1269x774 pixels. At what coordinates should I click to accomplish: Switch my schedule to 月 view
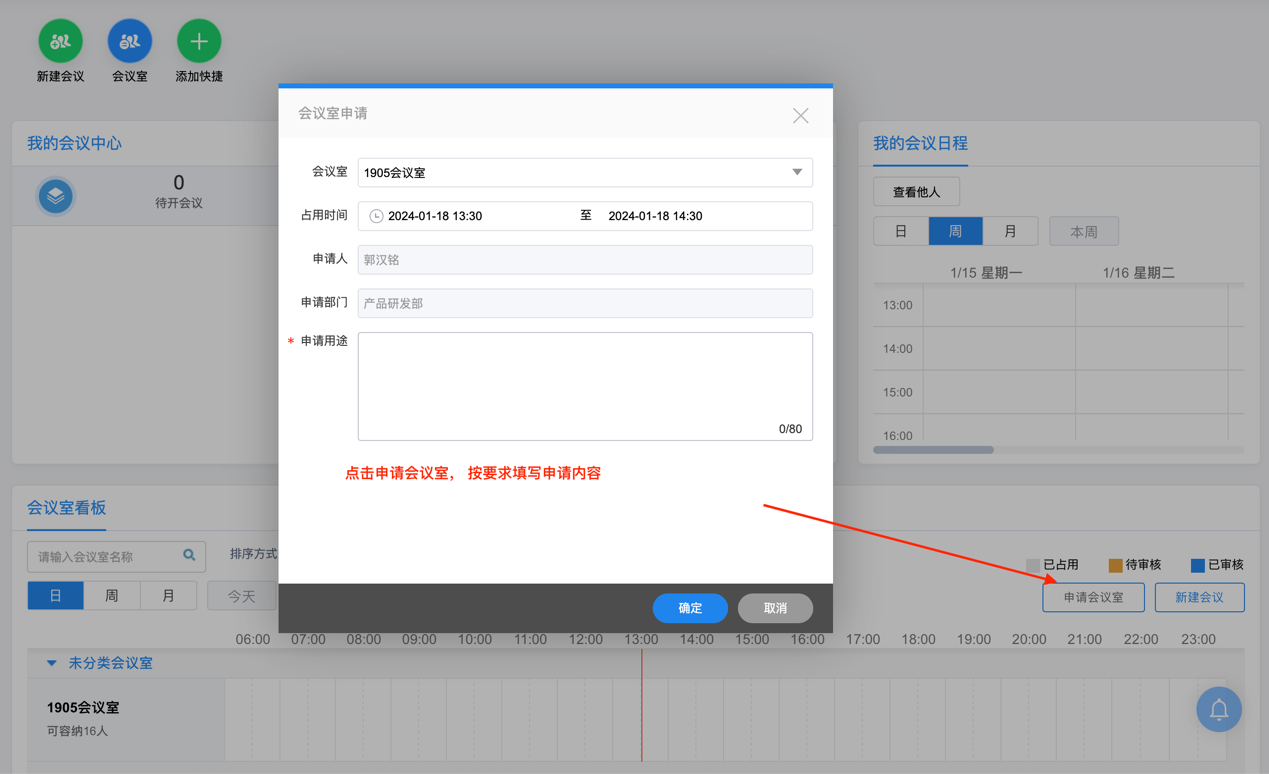click(x=1010, y=232)
